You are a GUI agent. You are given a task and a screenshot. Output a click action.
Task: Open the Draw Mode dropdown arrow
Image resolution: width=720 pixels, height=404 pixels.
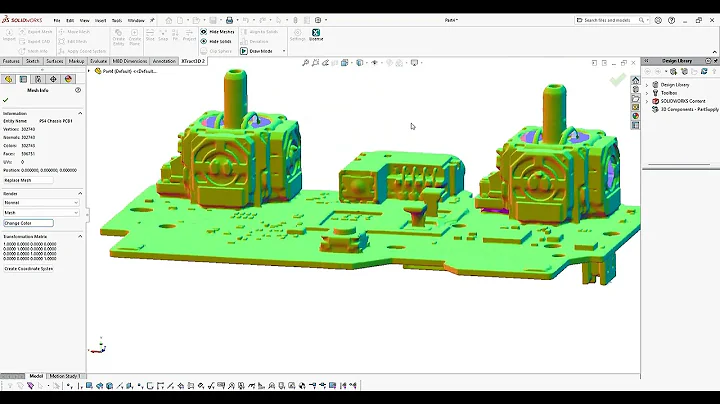[284, 51]
